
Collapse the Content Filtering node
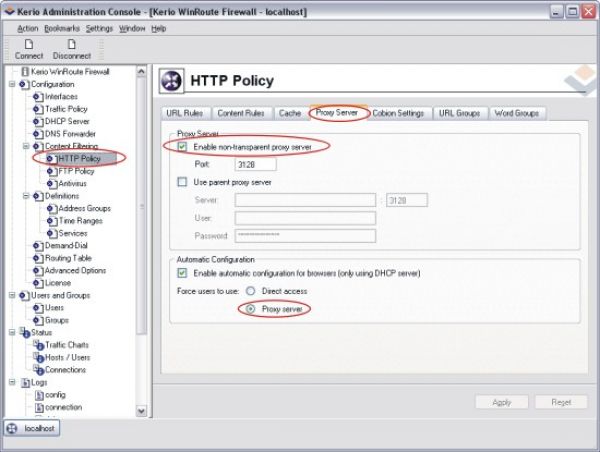[x=26, y=146]
